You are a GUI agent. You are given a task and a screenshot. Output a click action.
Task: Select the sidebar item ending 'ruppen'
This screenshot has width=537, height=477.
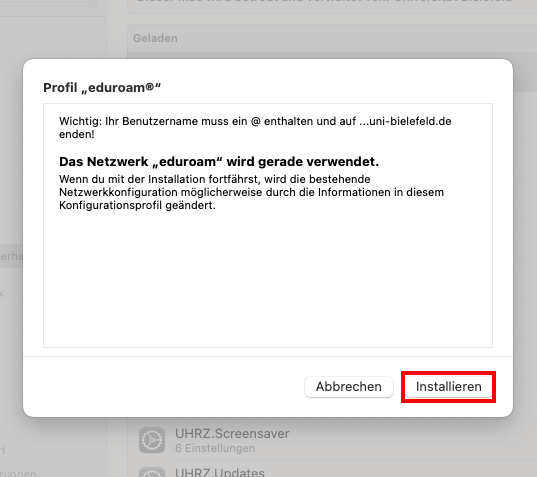[x=18, y=473]
